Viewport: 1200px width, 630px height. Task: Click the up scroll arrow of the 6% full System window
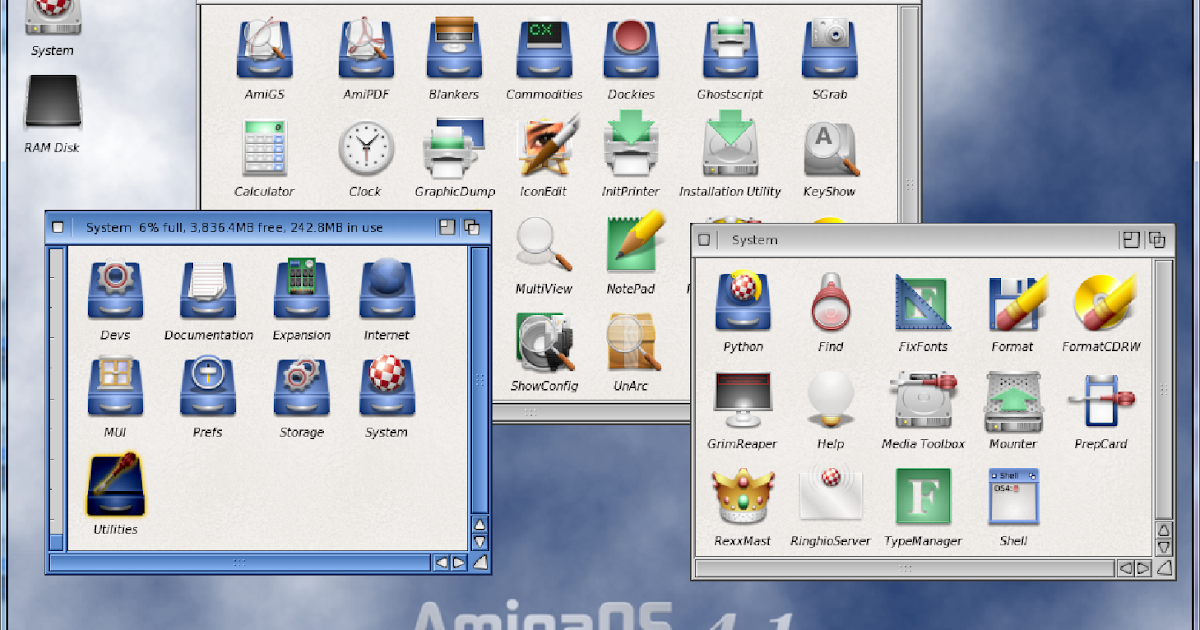click(480, 525)
